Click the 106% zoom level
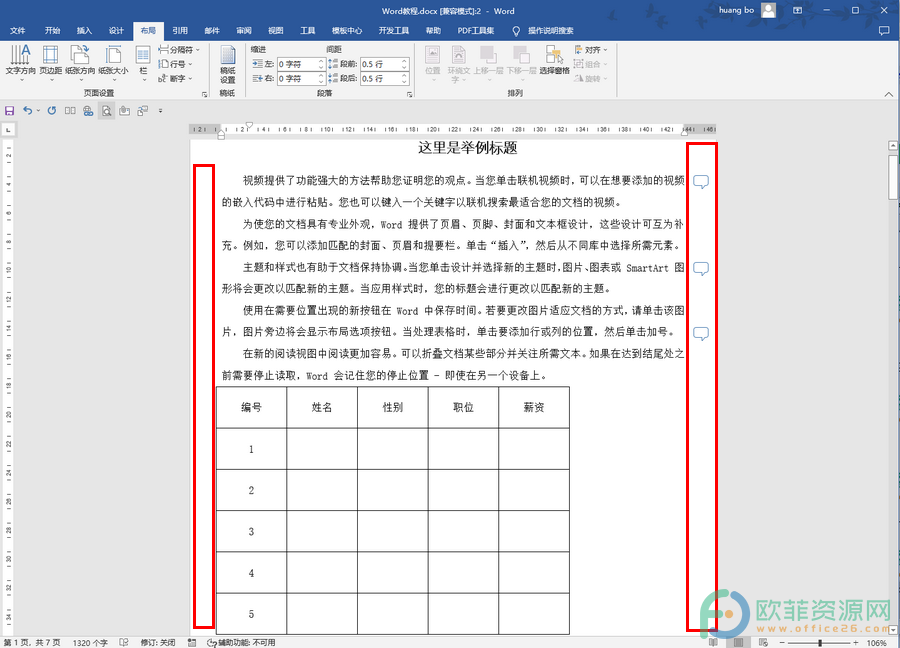Viewport: 900px width, 648px height. coord(876,643)
